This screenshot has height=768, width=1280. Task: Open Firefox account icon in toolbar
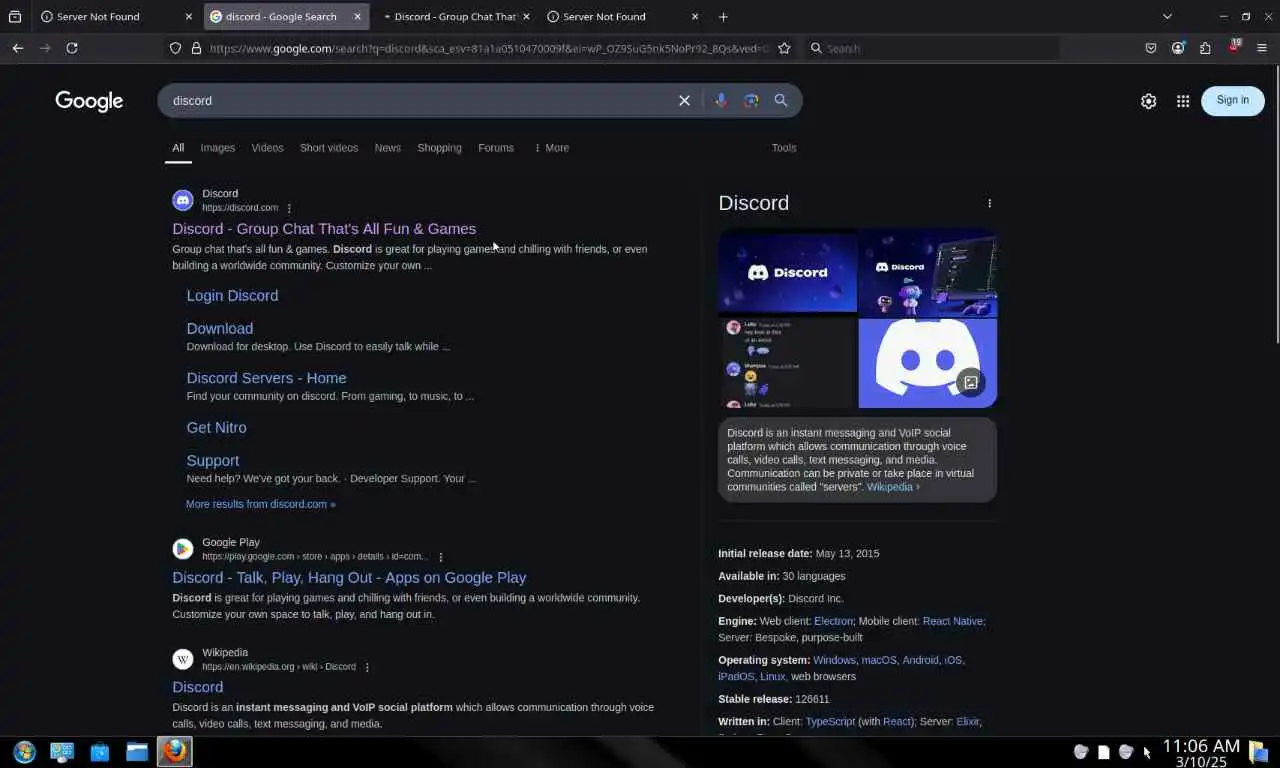(x=1178, y=48)
